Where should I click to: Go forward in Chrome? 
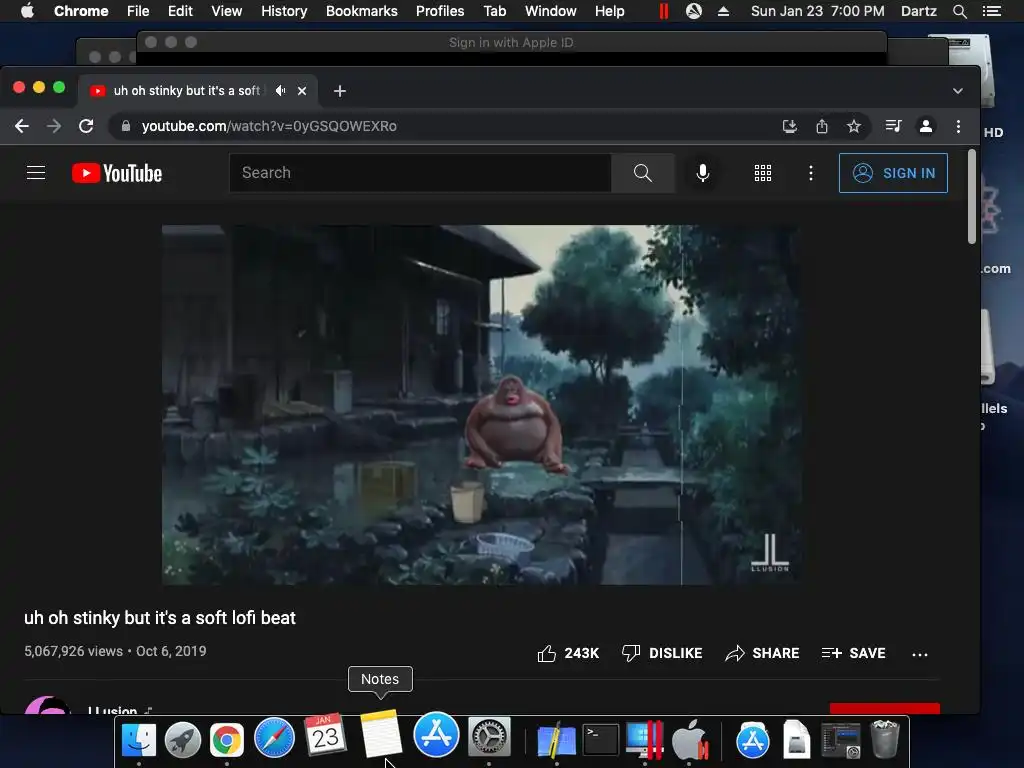tap(54, 126)
